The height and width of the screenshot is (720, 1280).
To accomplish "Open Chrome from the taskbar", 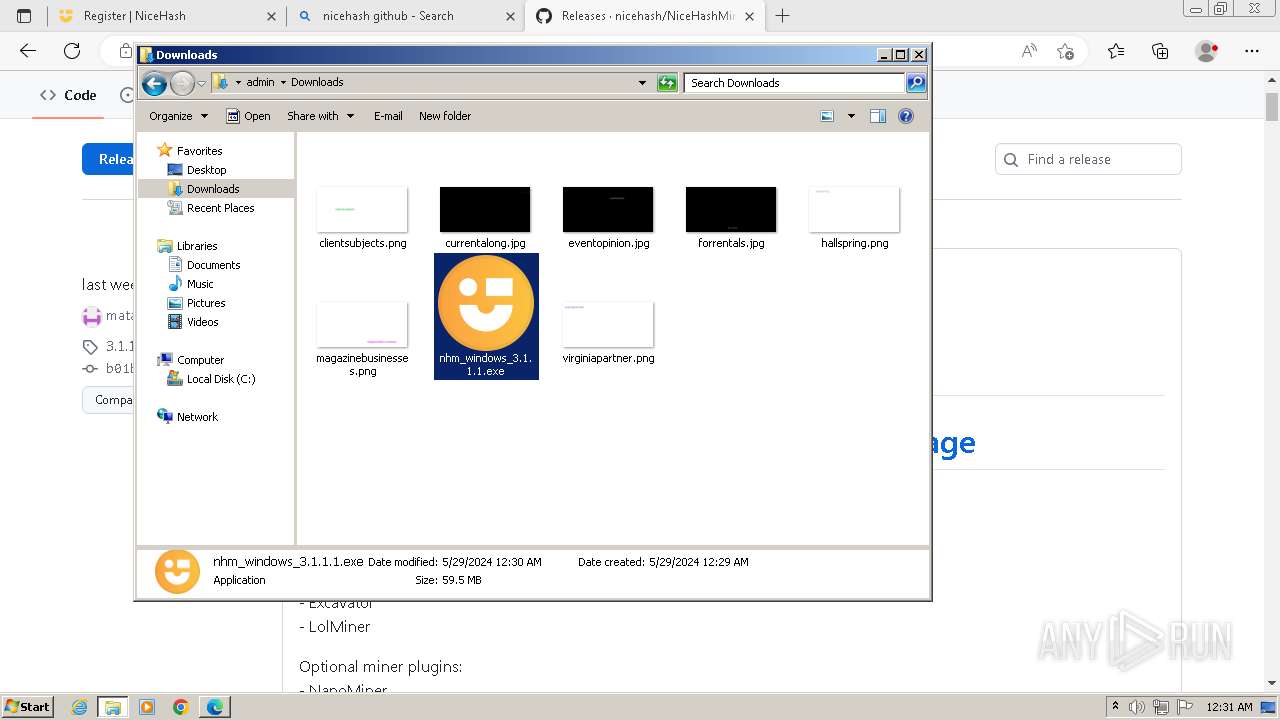I will pyautogui.click(x=181, y=707).
